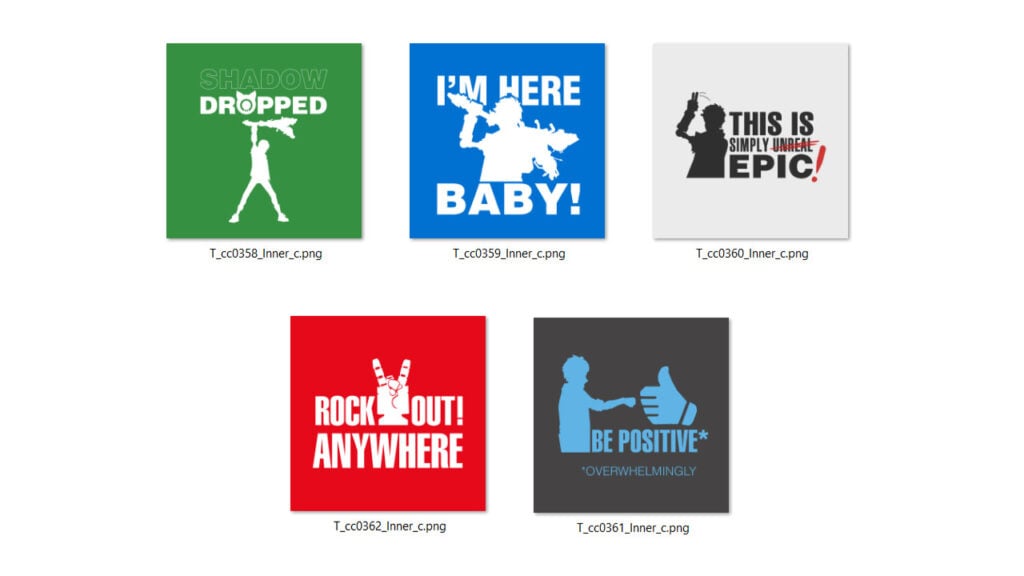1024x576 pixels.
Task: Click the dark silhouette figure beside THIS IS
Action: pyautogui.click(x=702, y=136)
